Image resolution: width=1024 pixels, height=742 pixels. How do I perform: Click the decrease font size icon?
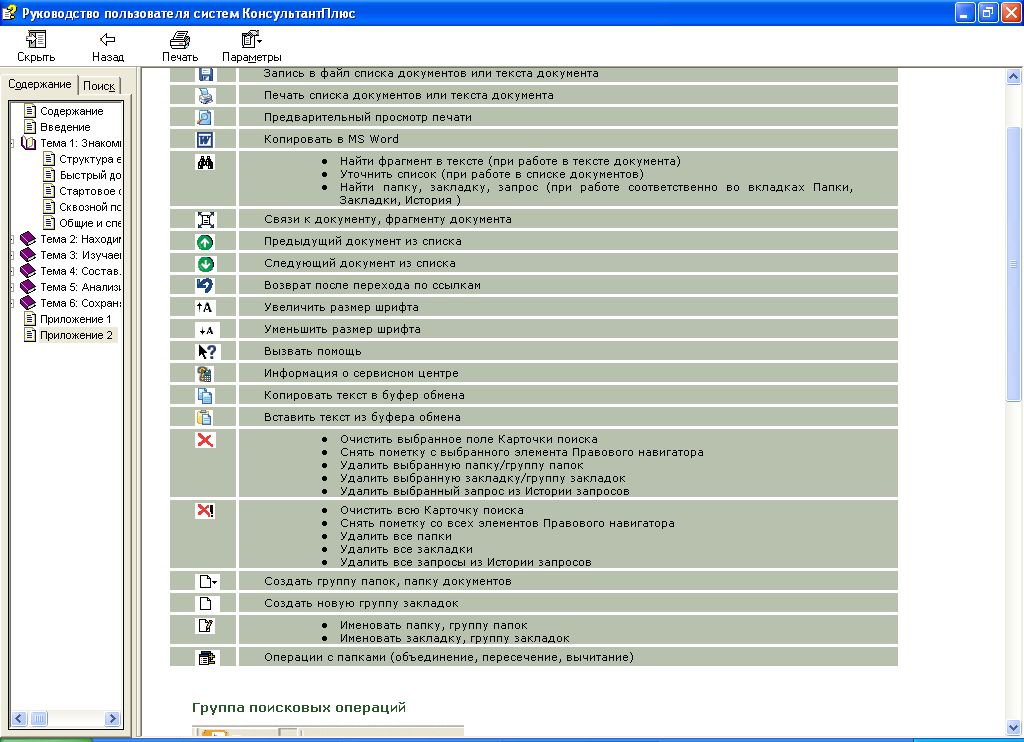tap(206, 330)
